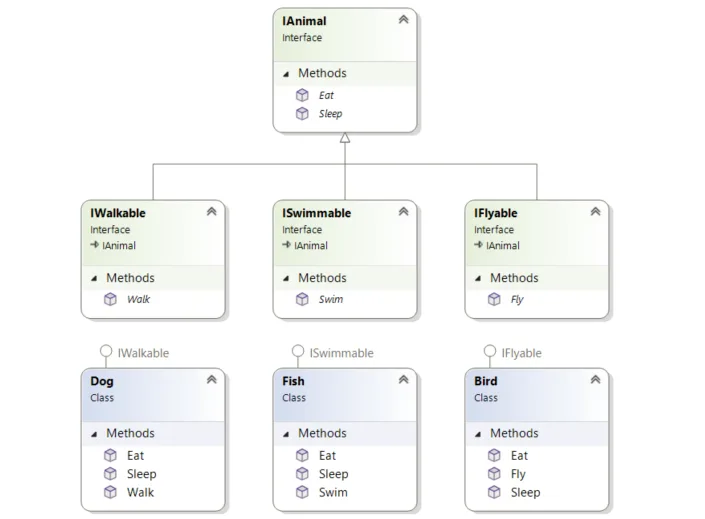Image resolution: width=705 pixels, height=519 pixels.
Task: Collapse the Methods triangle in IFlyable
Action: [x=478, y=279]
